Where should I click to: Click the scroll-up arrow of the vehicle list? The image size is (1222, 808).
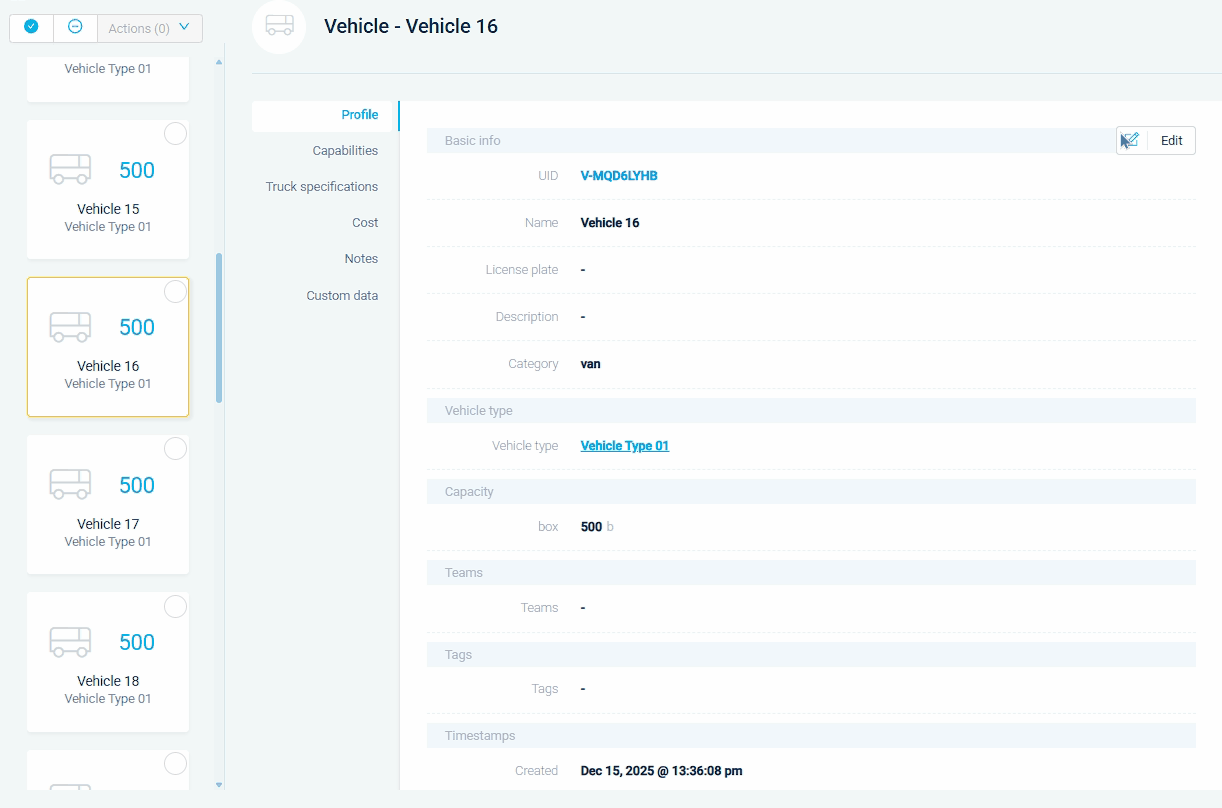[x=219, y=62]
